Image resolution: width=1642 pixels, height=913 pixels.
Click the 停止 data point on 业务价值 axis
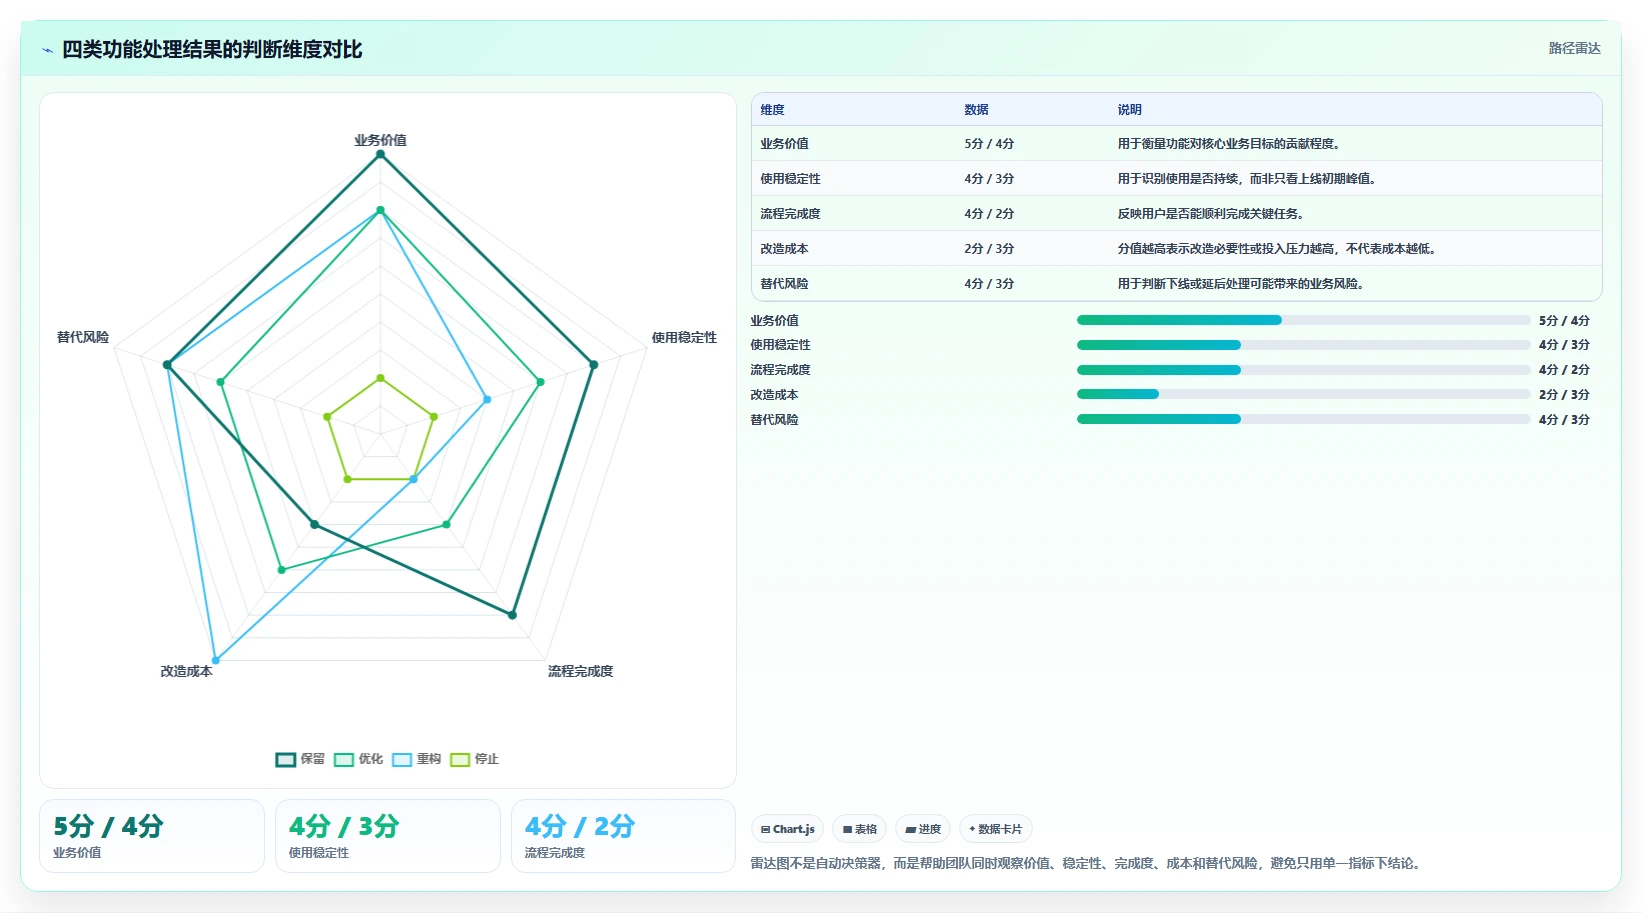pyautogui.click(x=380, y=378)
